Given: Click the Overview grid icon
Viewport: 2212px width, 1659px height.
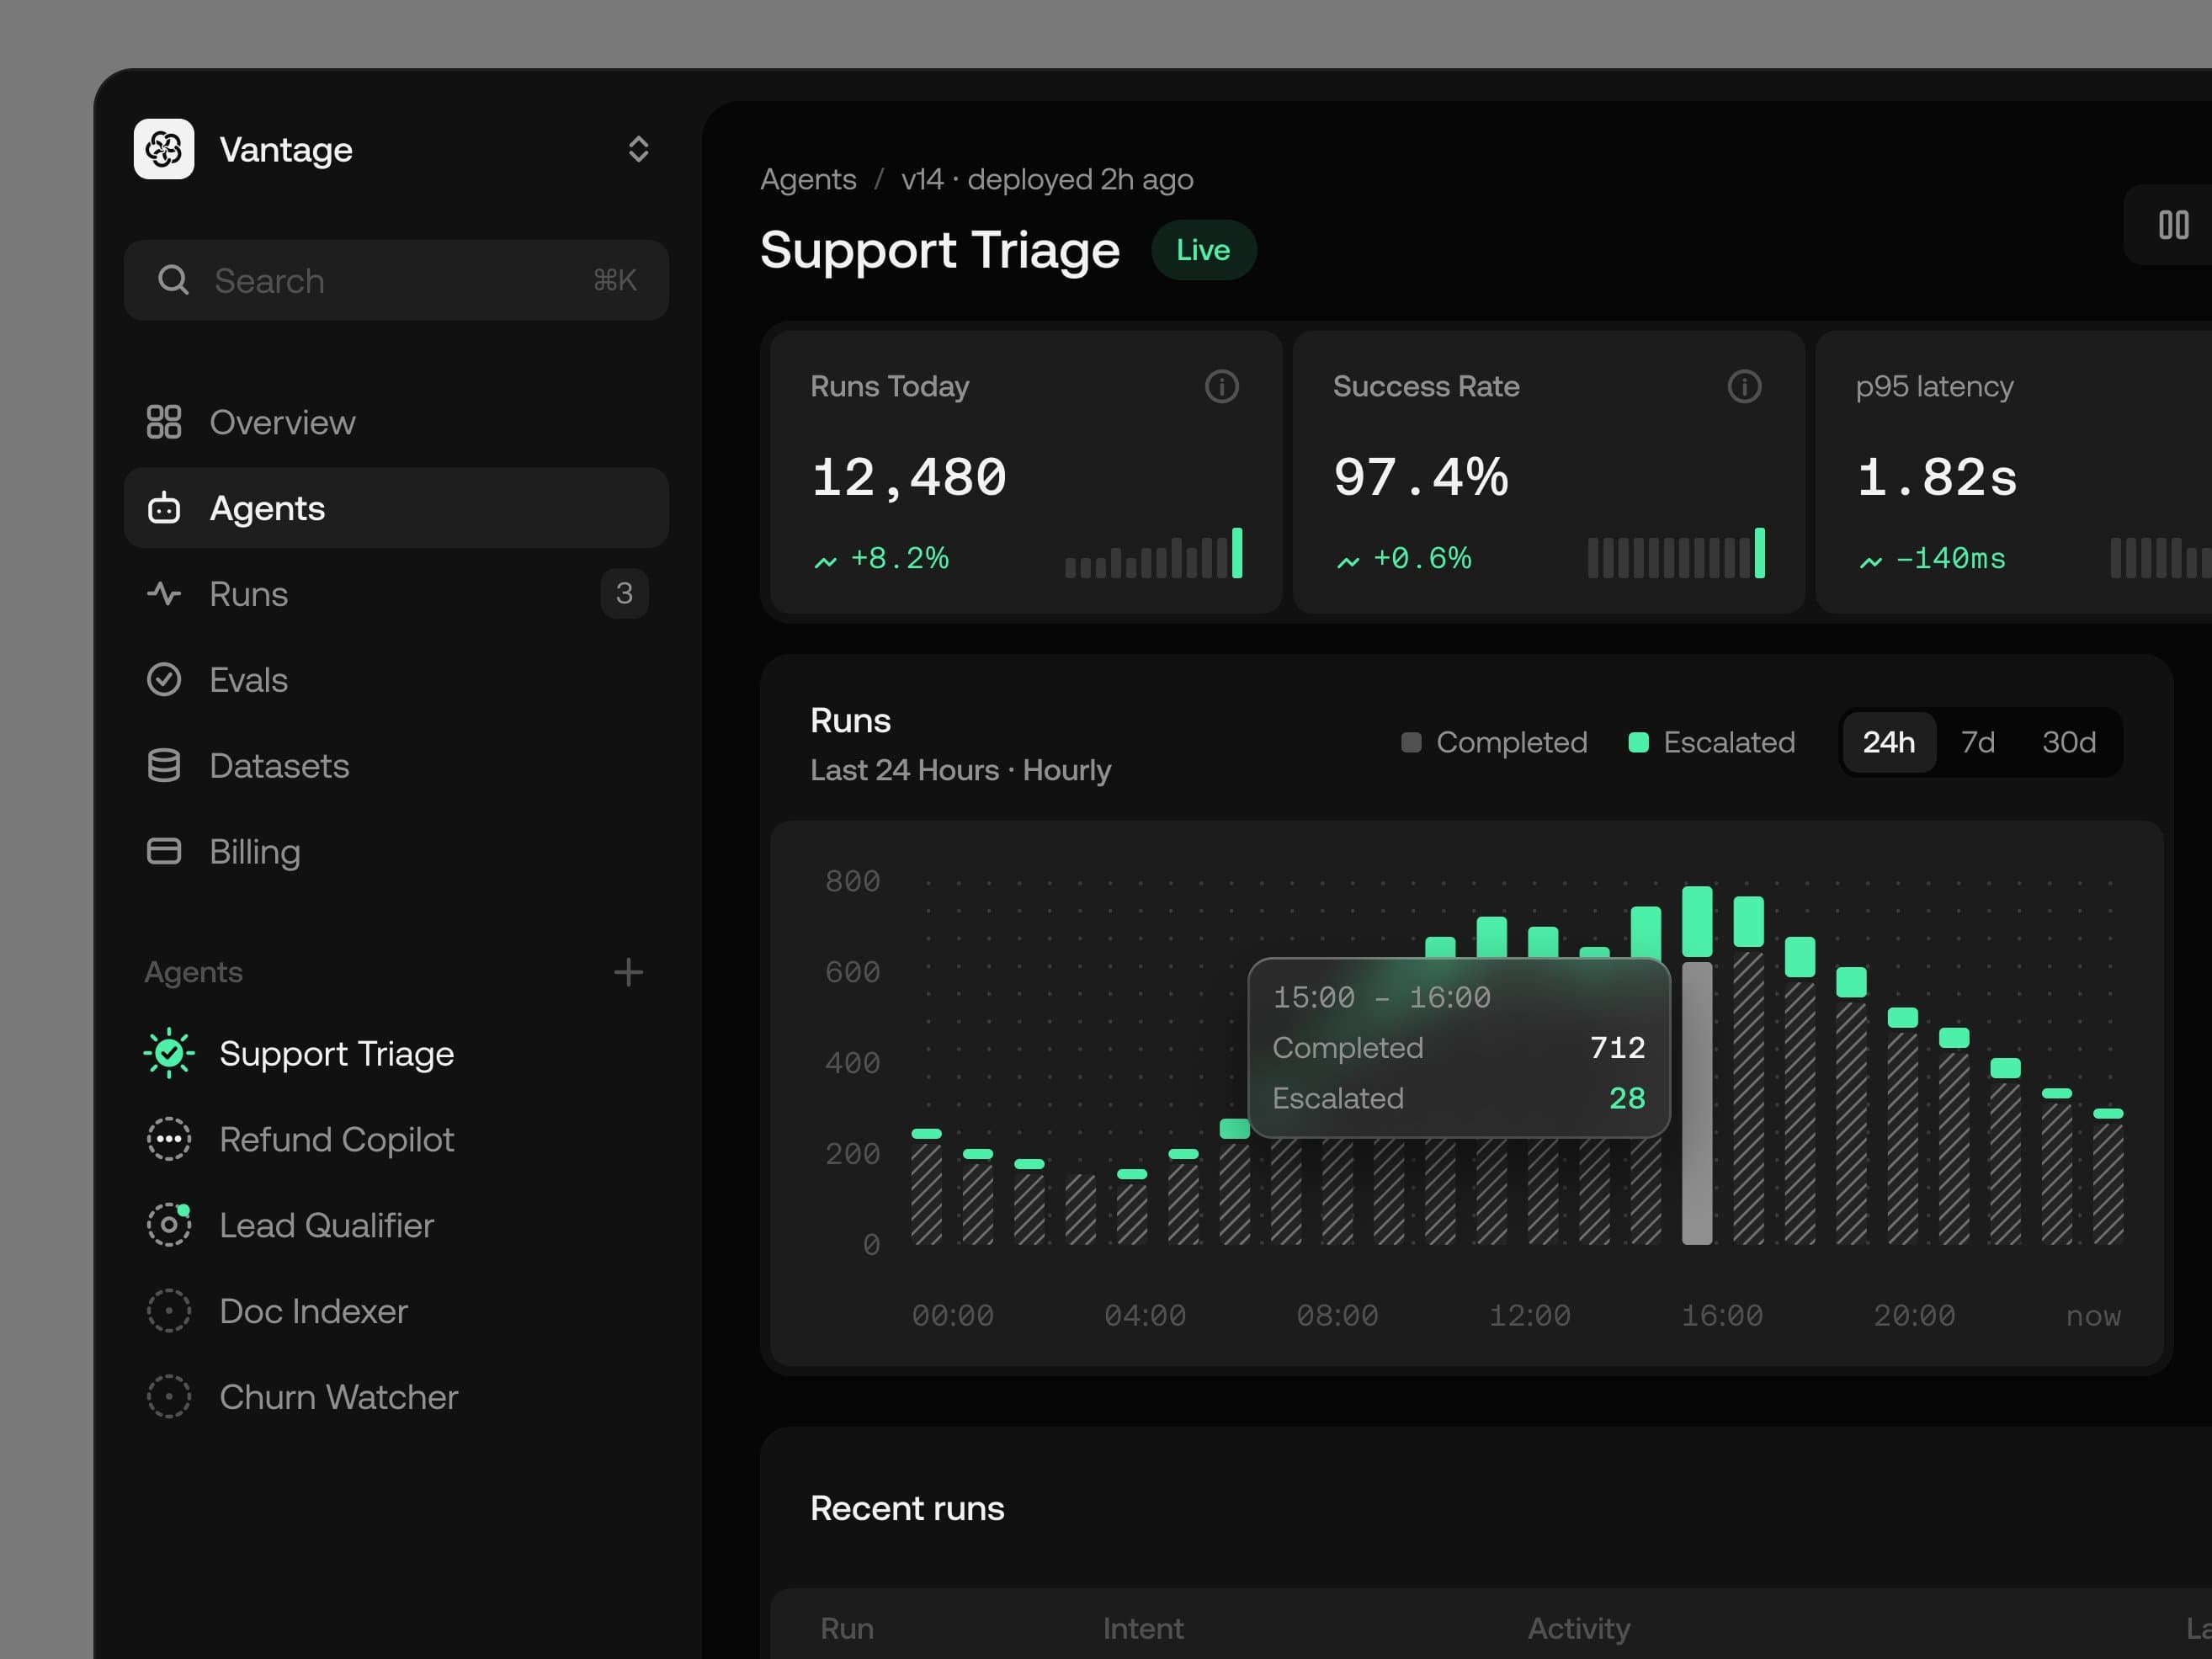Looking at the screenshot, I should point(164,422).
